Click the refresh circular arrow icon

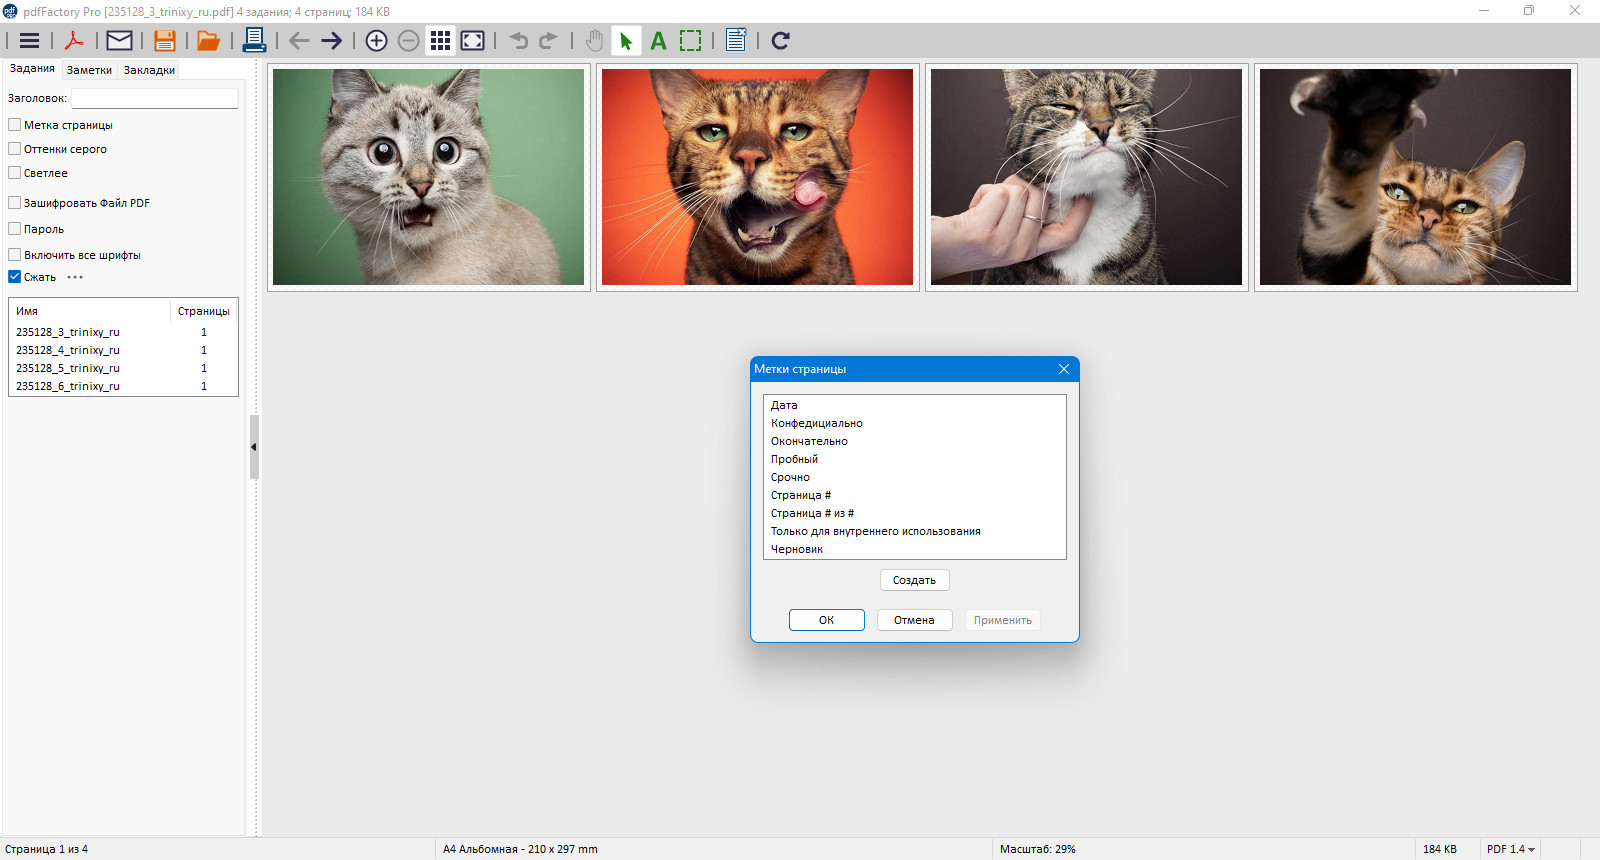tap(781, 41)
